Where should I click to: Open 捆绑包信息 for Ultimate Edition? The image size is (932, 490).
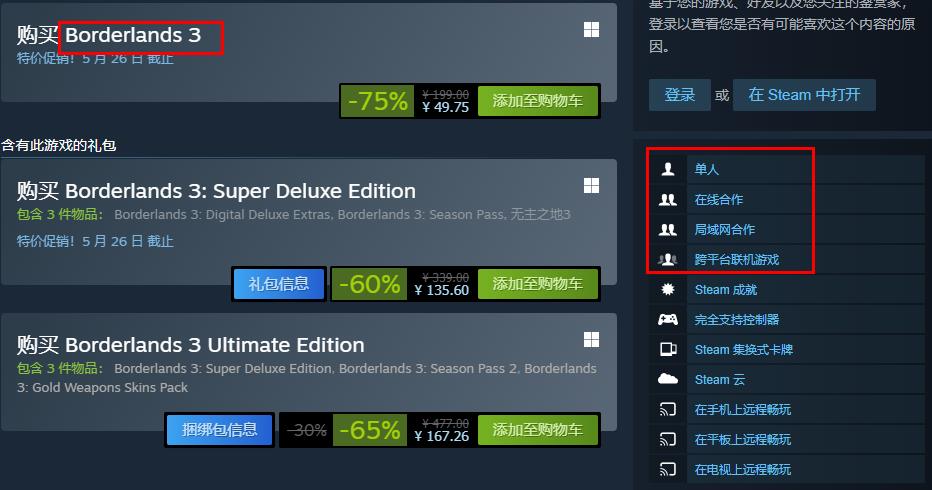tap(219, 429)
